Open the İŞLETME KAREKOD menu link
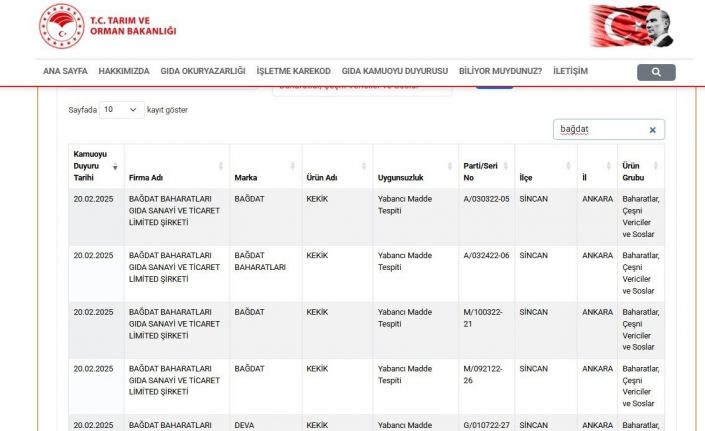This screenshot has width=705, height=431. click(x=293, y=71)
